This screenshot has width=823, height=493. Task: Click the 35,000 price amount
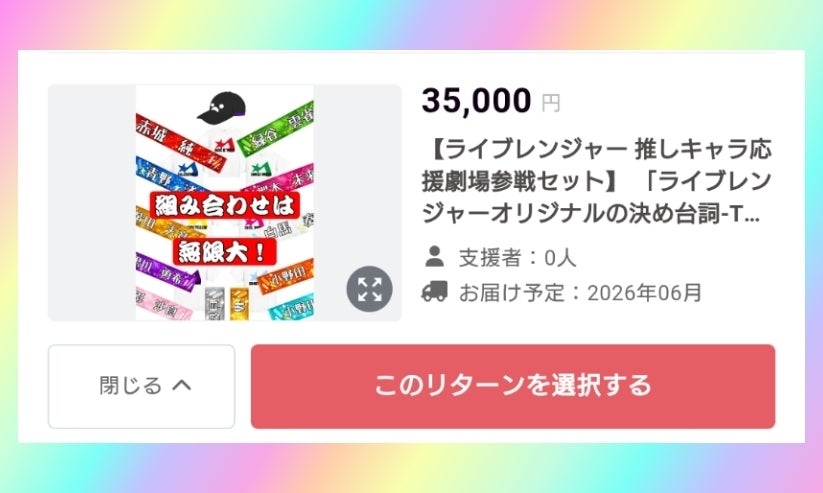pyautogui.click(x=477, y=100)
